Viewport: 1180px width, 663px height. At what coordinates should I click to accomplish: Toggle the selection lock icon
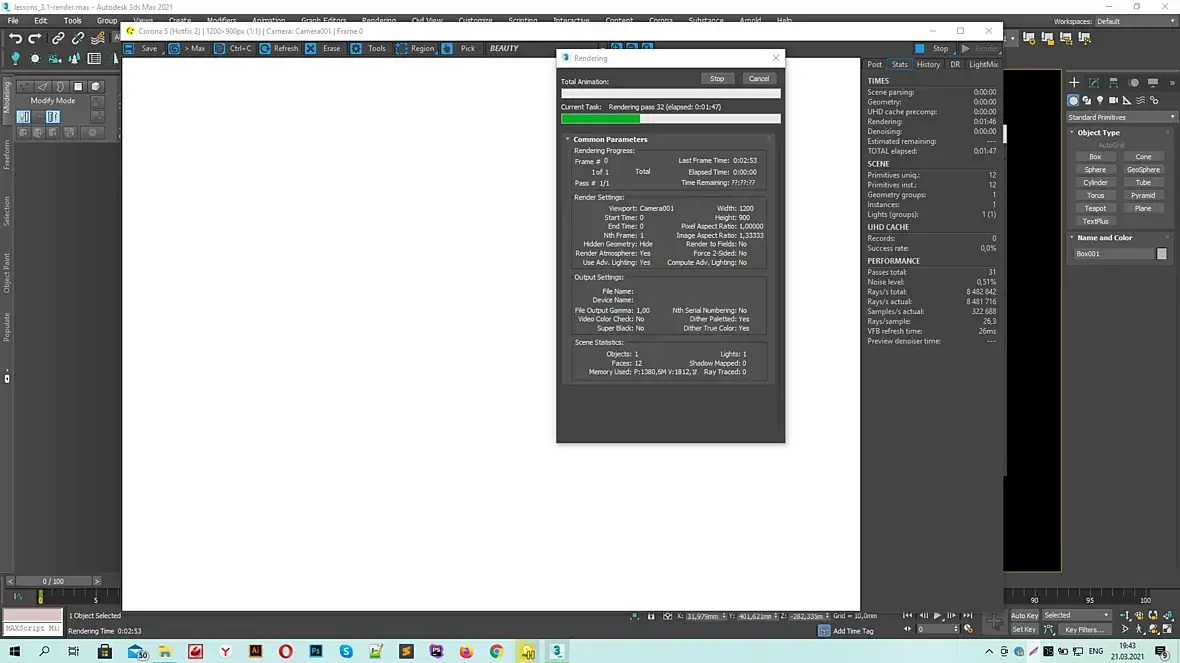[x=651, y=616]
